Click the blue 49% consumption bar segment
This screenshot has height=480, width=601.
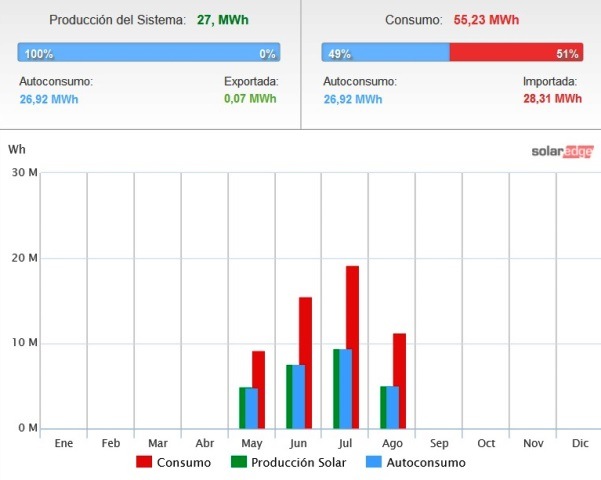pos(385,53)
